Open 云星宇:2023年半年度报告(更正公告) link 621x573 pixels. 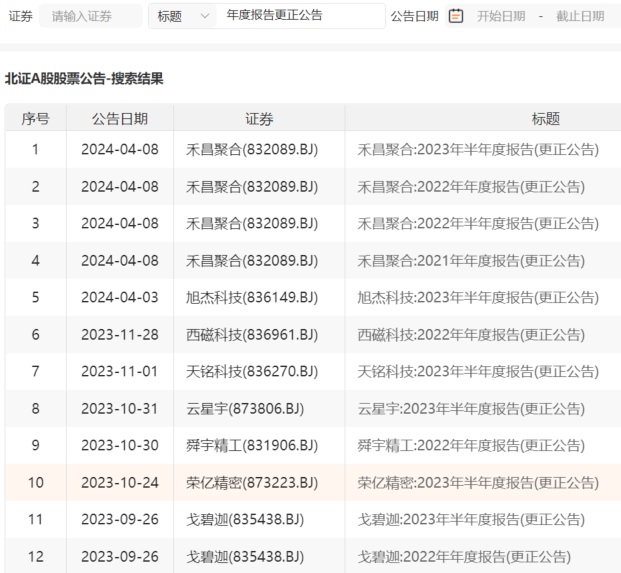tap(471, 409)
